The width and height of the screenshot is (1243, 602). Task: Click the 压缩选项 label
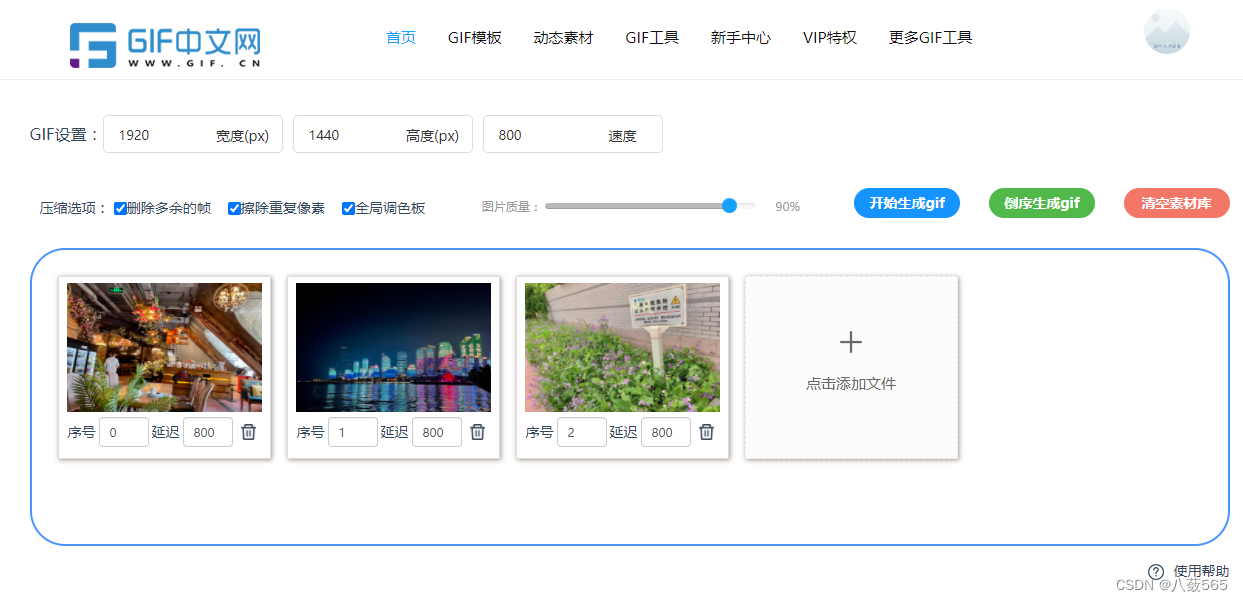[74, 208]
